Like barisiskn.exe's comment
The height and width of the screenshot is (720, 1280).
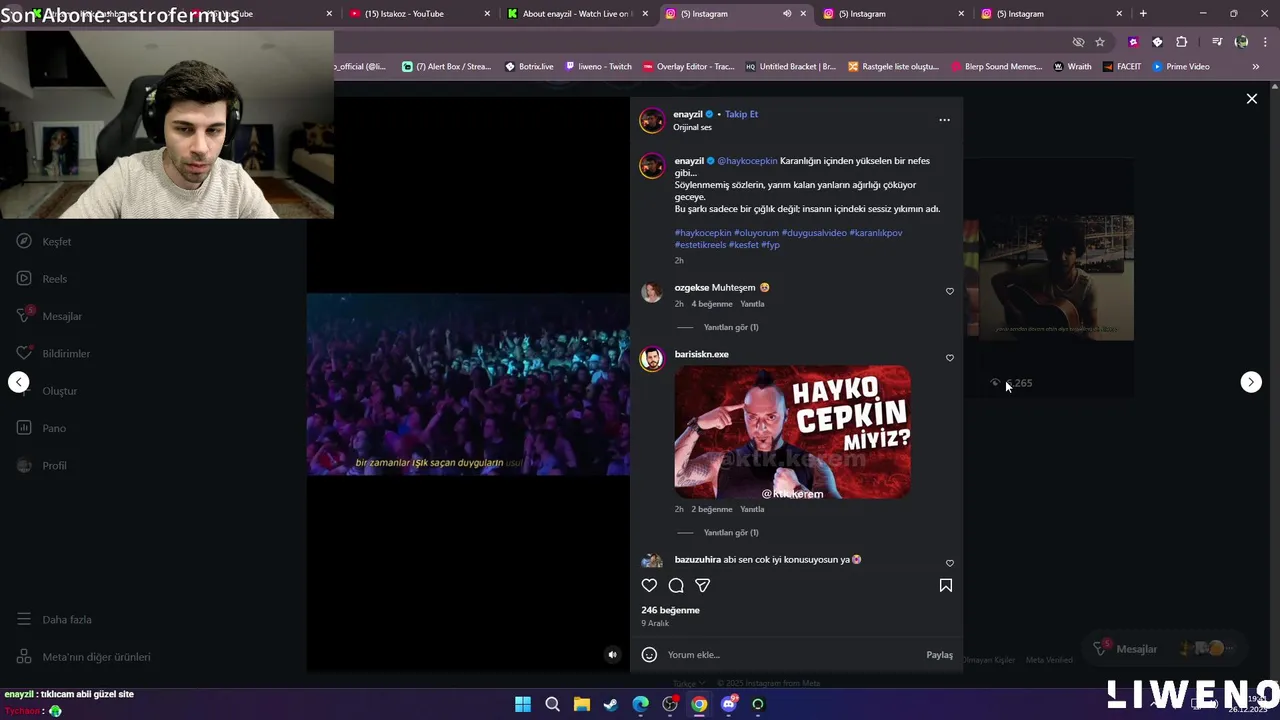[950, 358]
